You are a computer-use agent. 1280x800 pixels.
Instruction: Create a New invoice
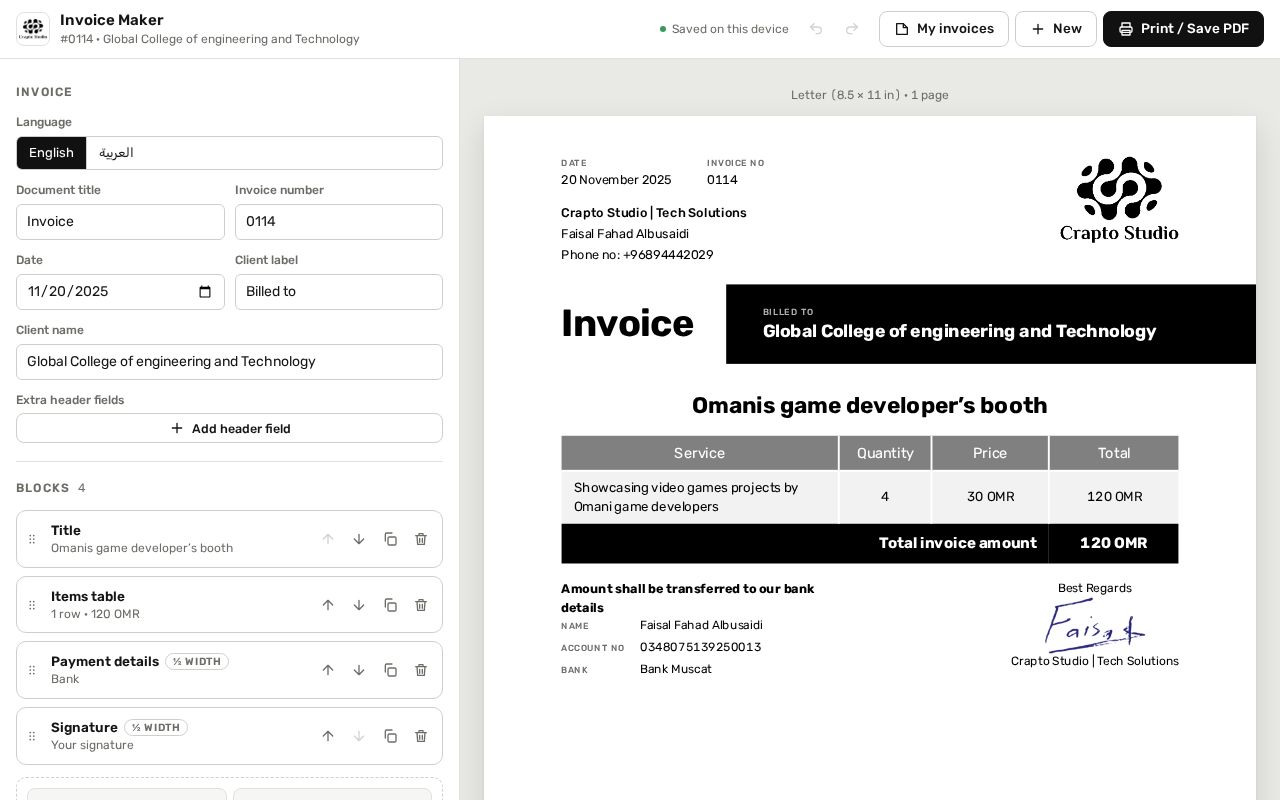(1056, 29)
